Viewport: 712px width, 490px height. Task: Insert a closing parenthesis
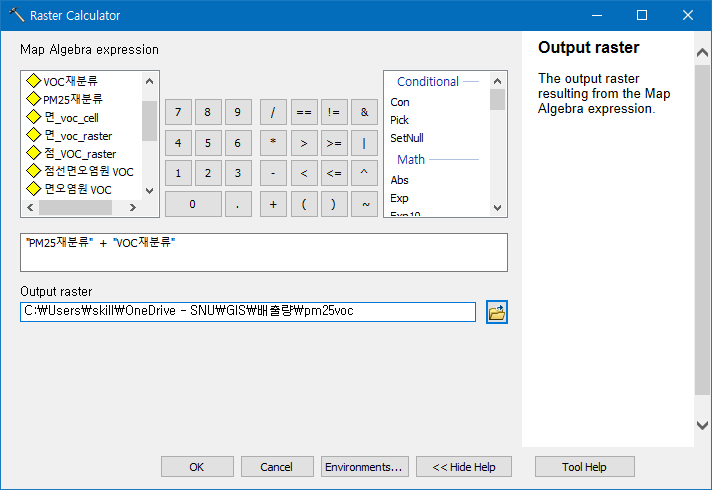click(334, 204)
